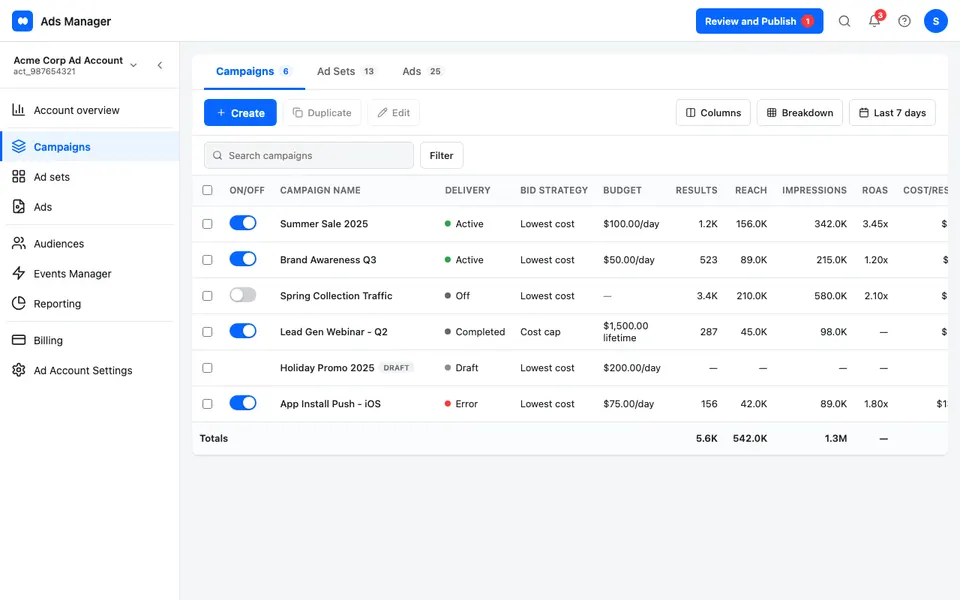
Task: Open the search icon in the top bar
Action: [844, 21]
